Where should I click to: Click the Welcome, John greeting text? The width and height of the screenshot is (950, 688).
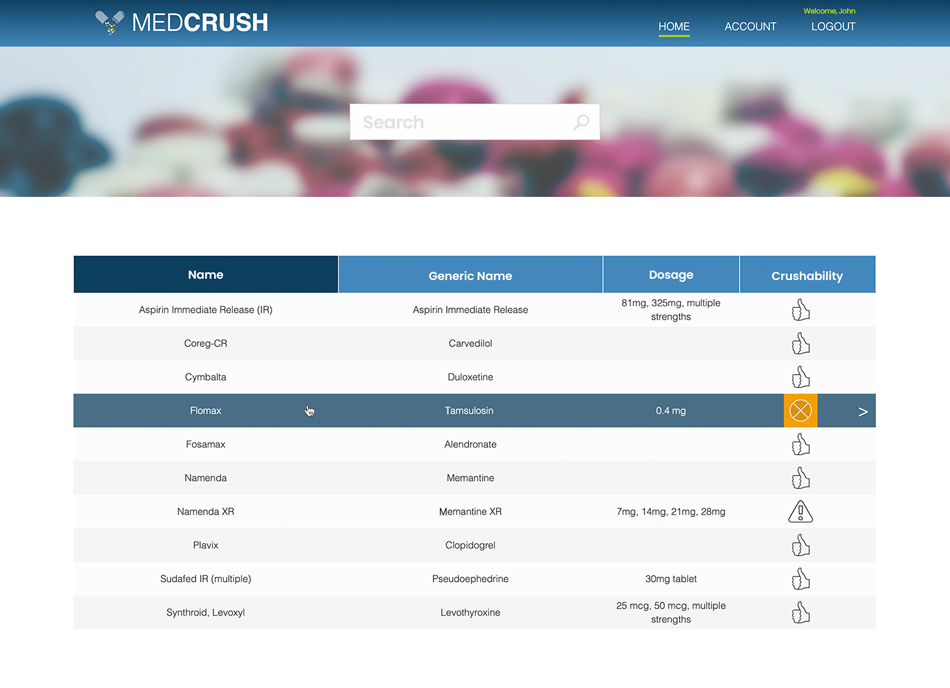829,11
